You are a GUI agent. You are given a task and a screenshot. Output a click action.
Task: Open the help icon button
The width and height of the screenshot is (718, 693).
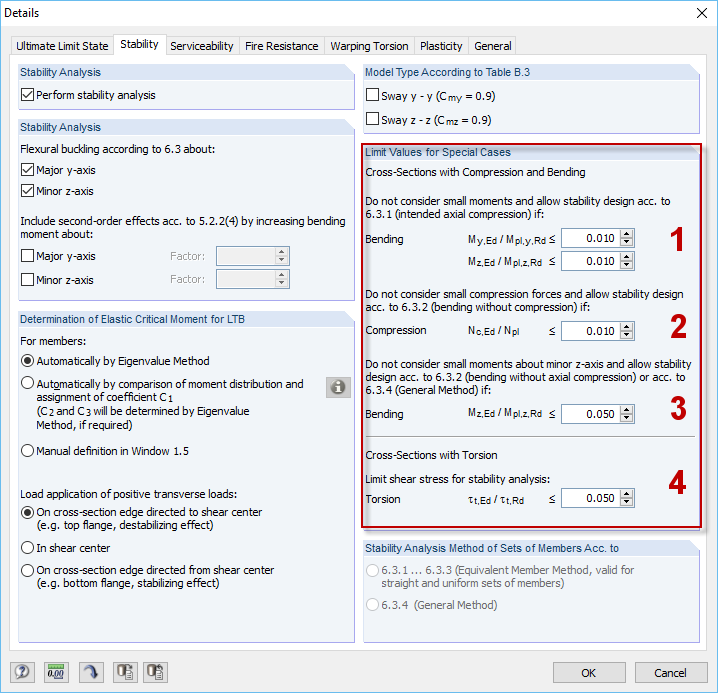22,672
